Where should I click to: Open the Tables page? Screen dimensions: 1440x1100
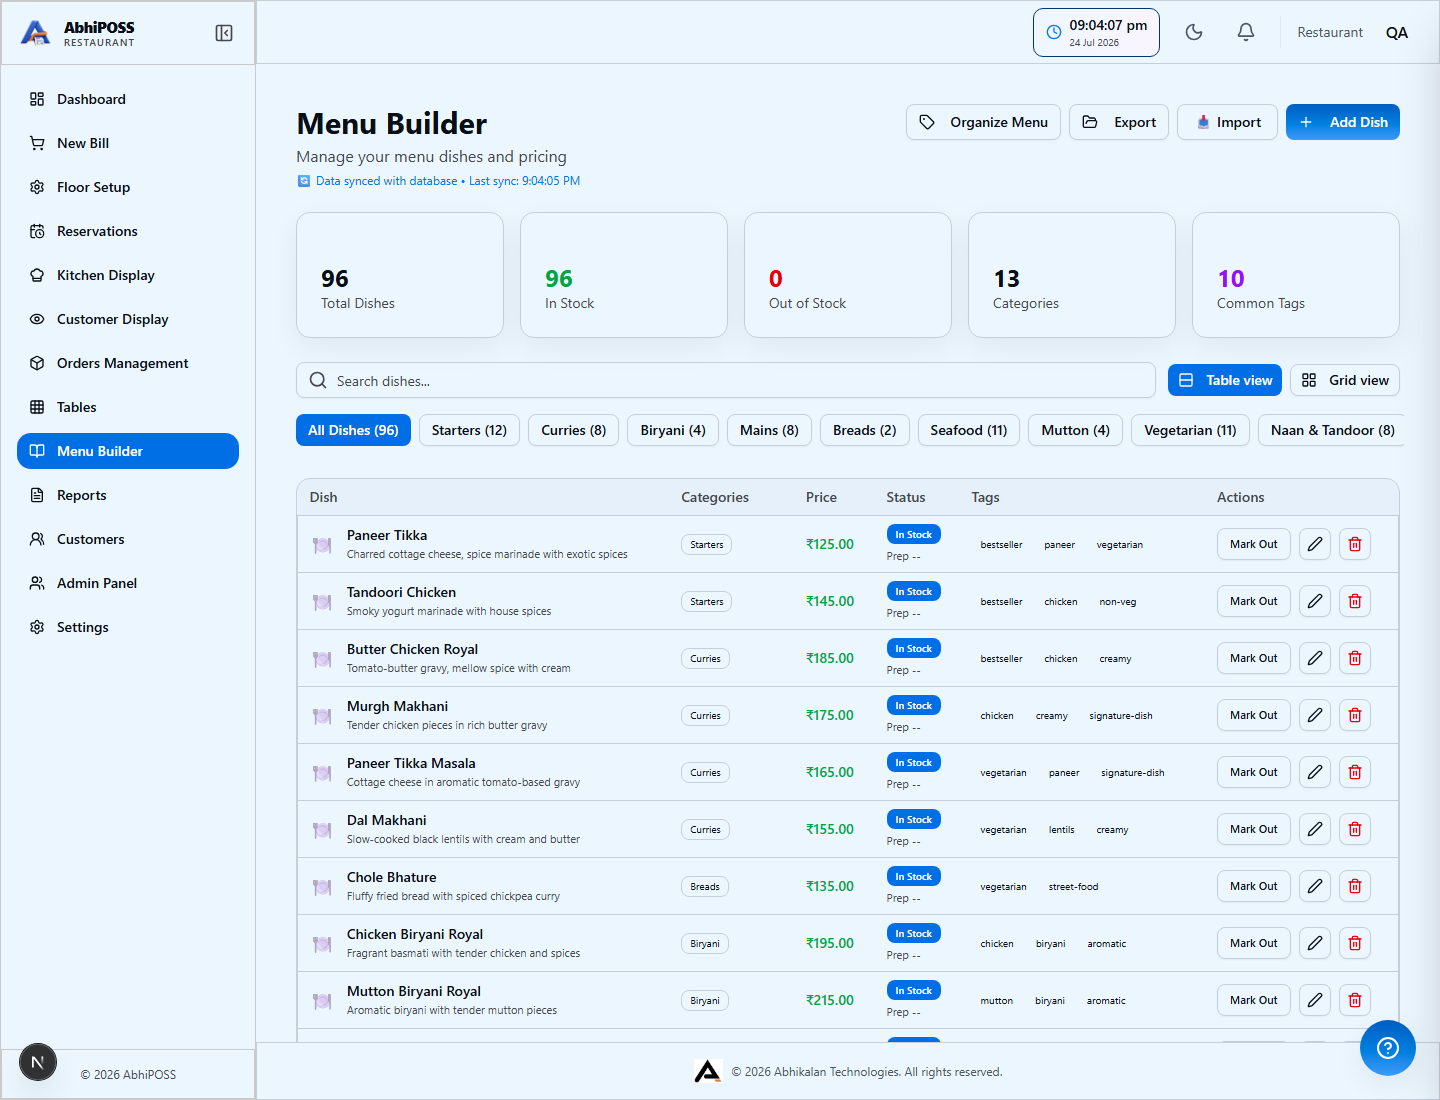coord(128,407)
